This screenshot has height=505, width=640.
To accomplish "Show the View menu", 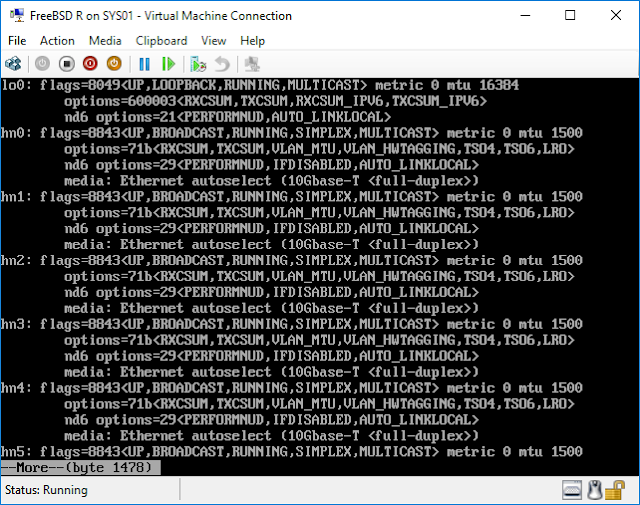I will tap(213, 41).
